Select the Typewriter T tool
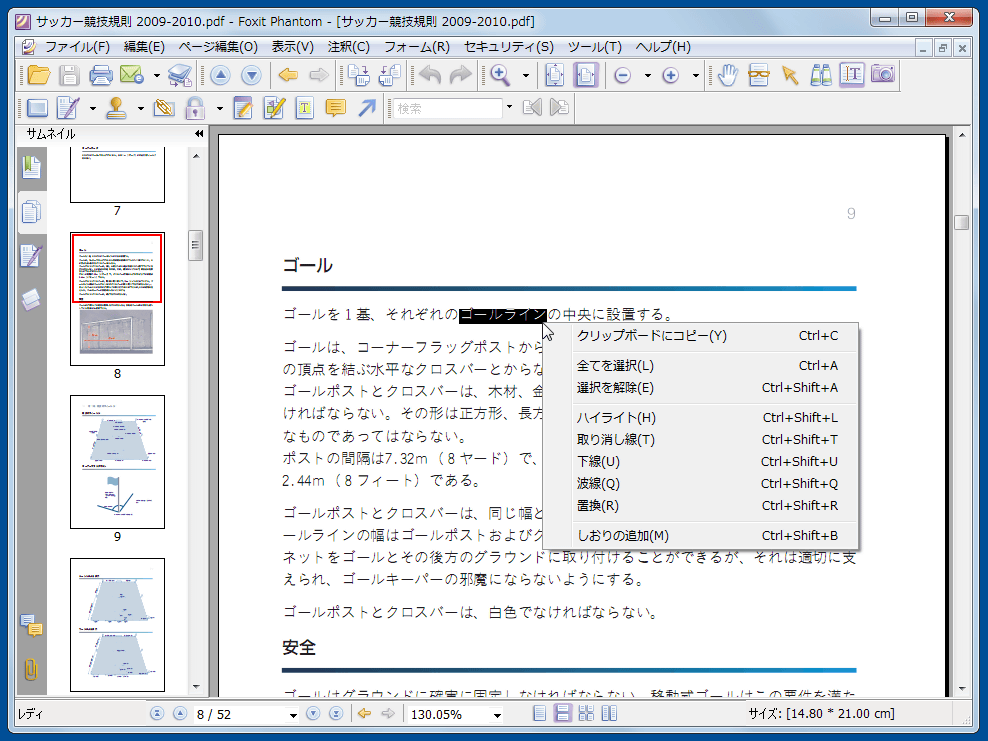Image resolution: width=988 pixels, height=741 pixels. [x=305, y=108]
